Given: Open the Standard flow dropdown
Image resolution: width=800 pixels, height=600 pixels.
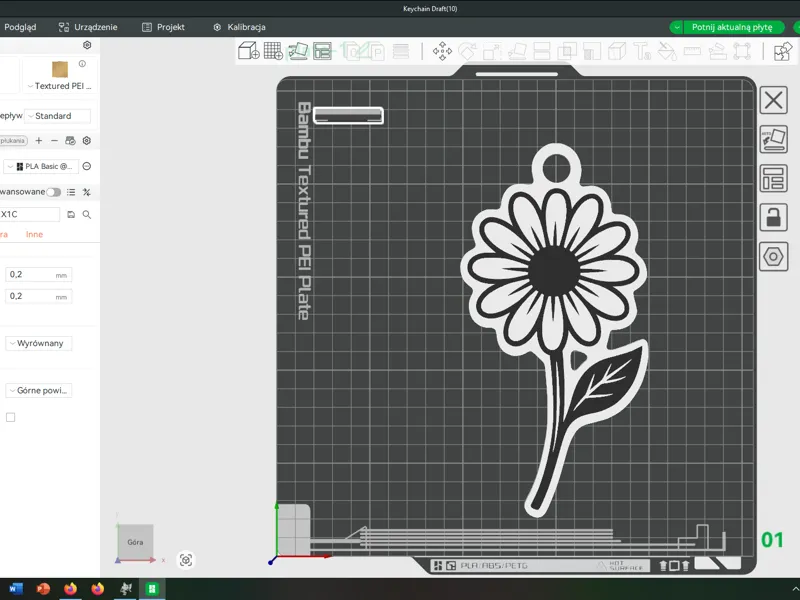Looking at the screenshot, I should point(57,116).
